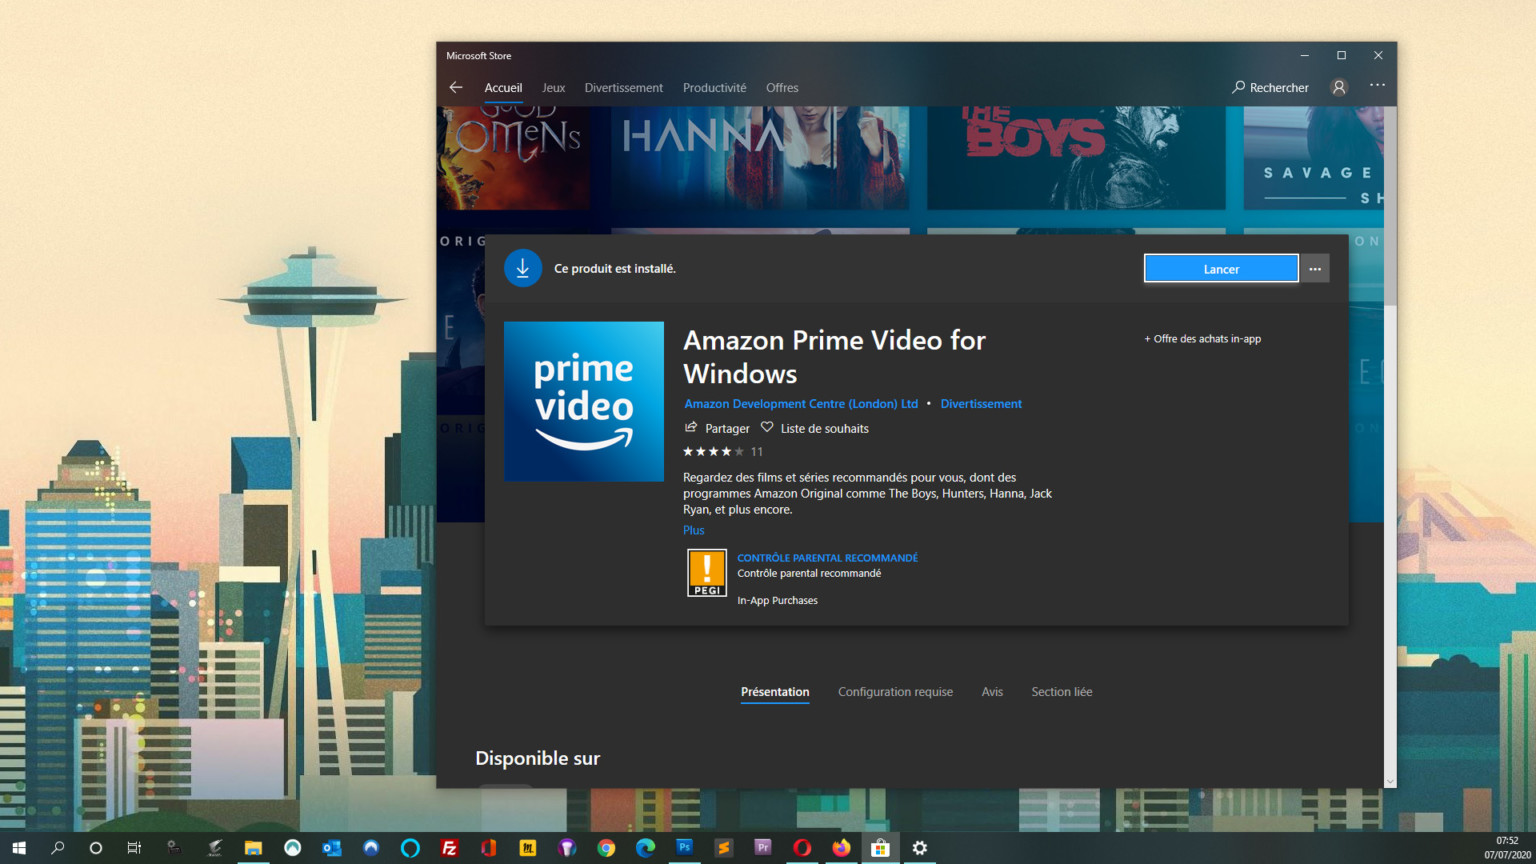1536x864 pixels.
Task: Click the Lancer button
Action: pyautogui.click(x=1220, y=268)
